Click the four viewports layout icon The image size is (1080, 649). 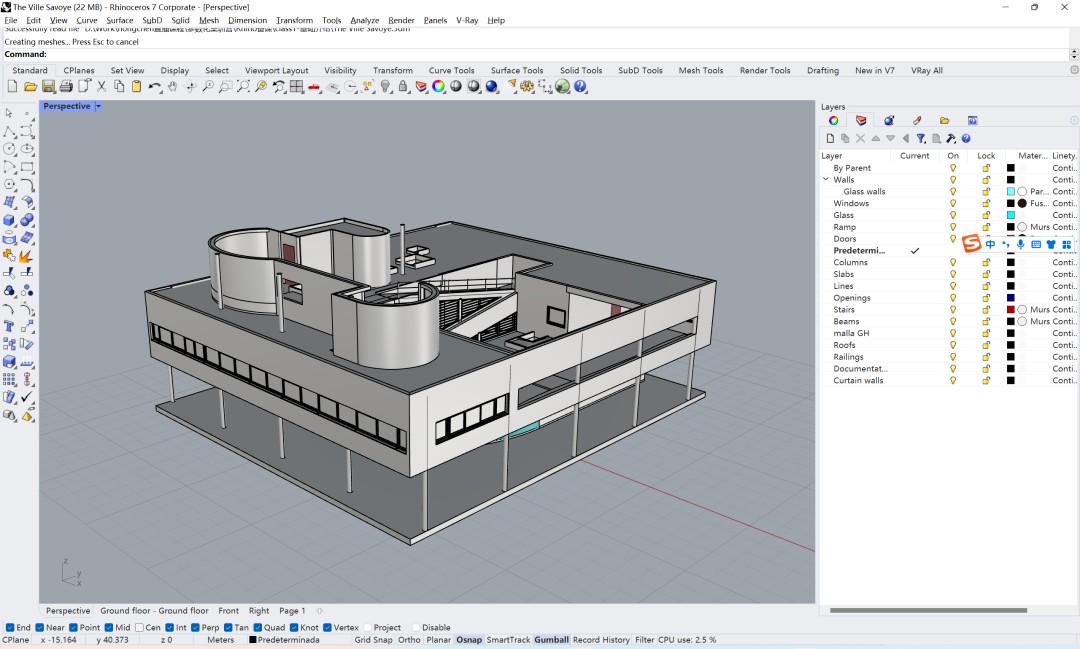click(297, 86)
